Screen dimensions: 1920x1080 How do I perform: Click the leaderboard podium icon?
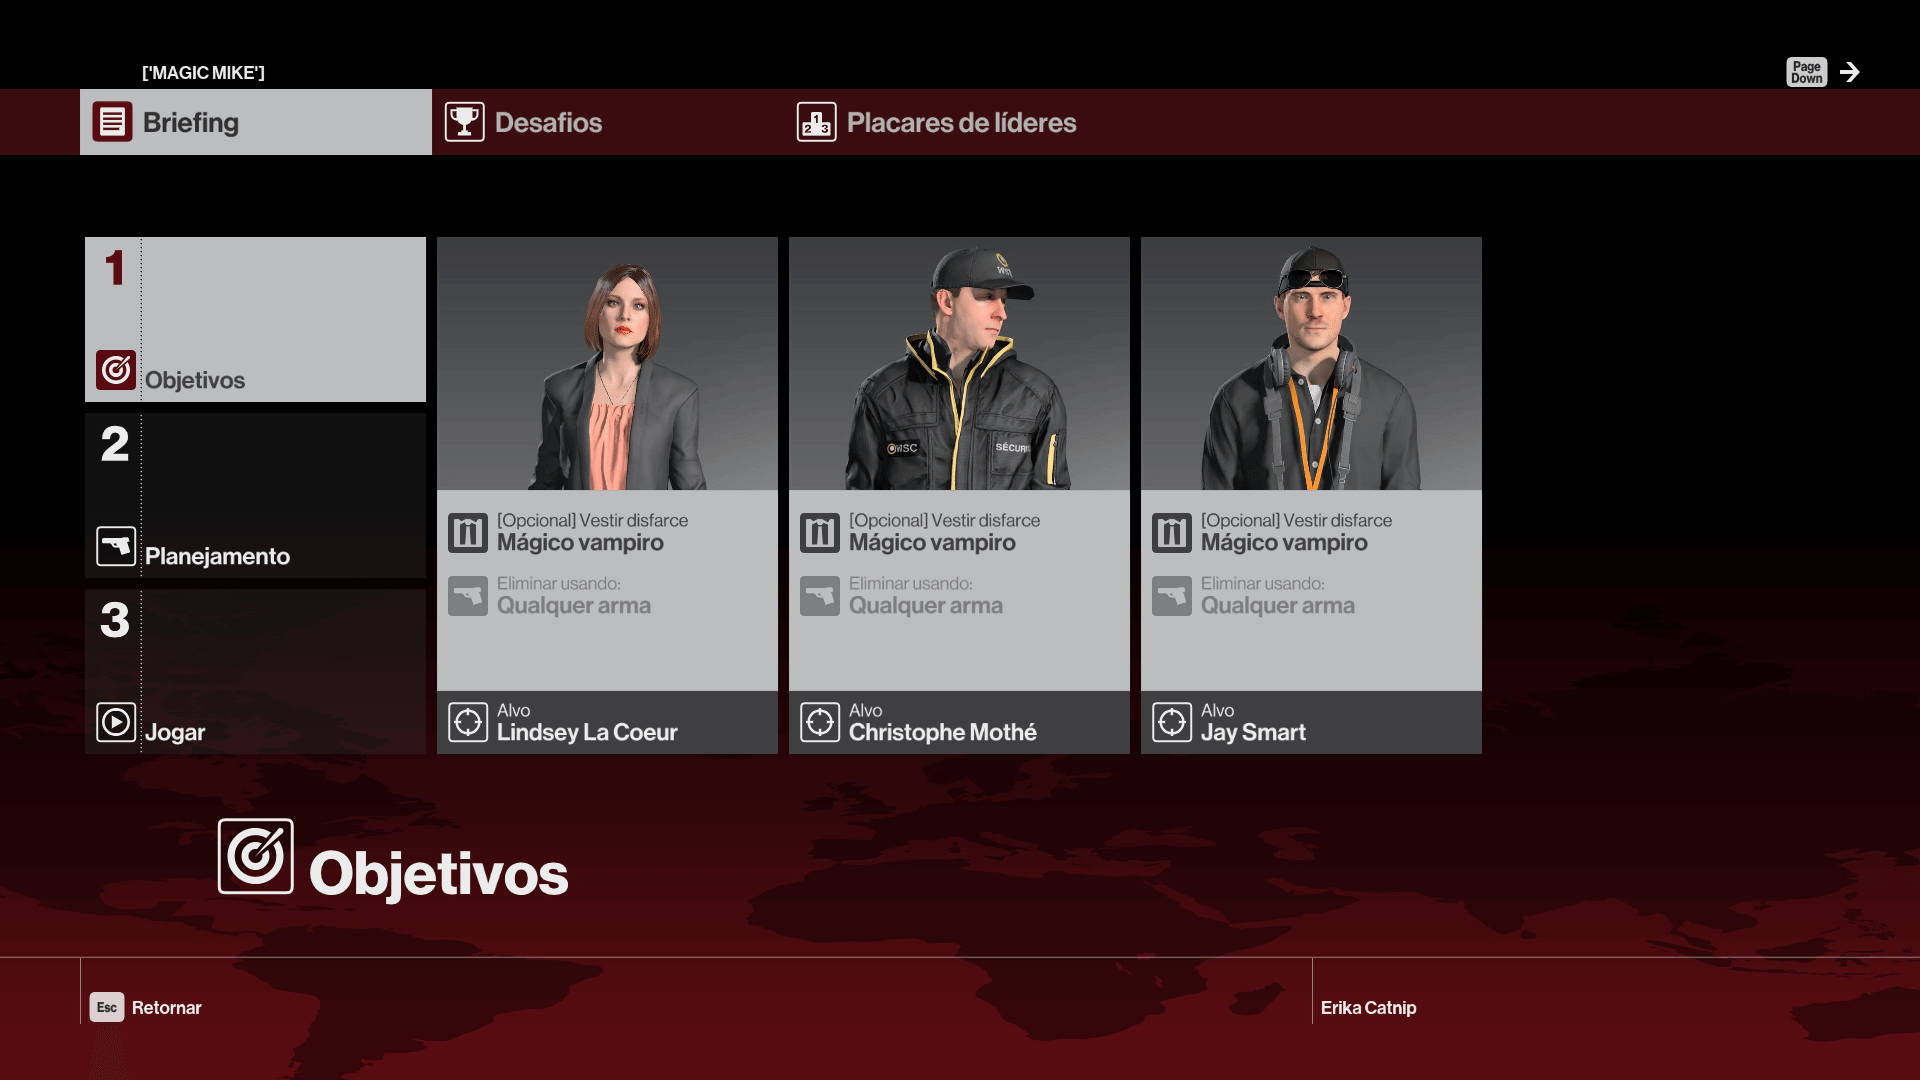pyautogui.click(x=816, y=122)
